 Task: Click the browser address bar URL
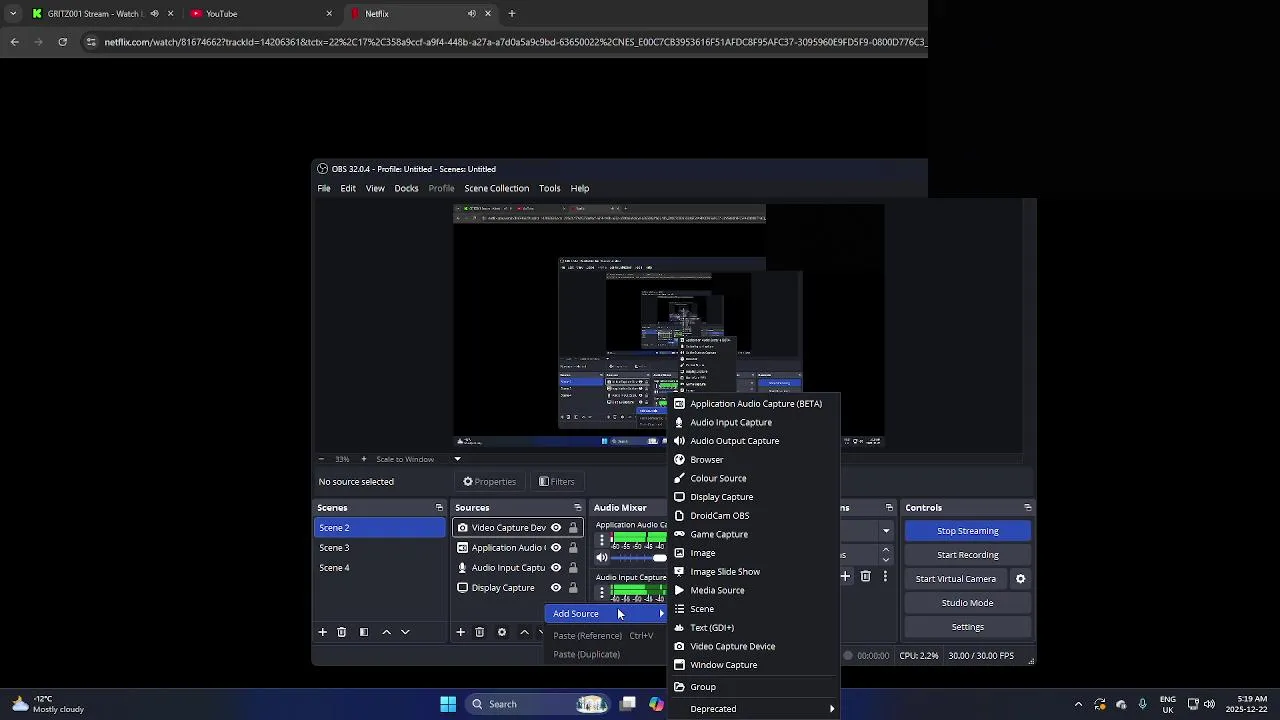[x=515, y=42]
